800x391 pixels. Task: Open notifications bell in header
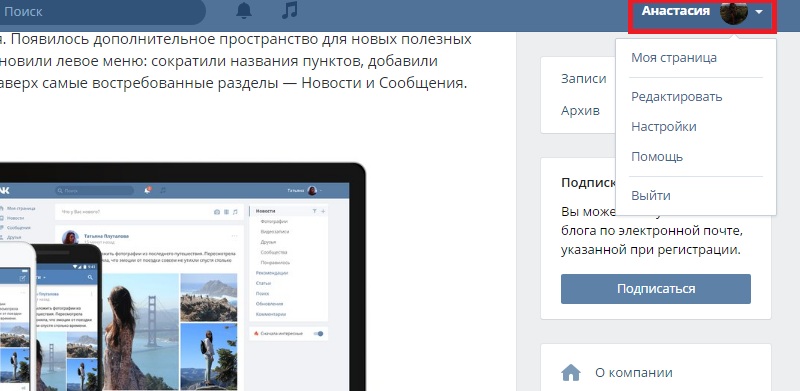click(x=244, y=10)
